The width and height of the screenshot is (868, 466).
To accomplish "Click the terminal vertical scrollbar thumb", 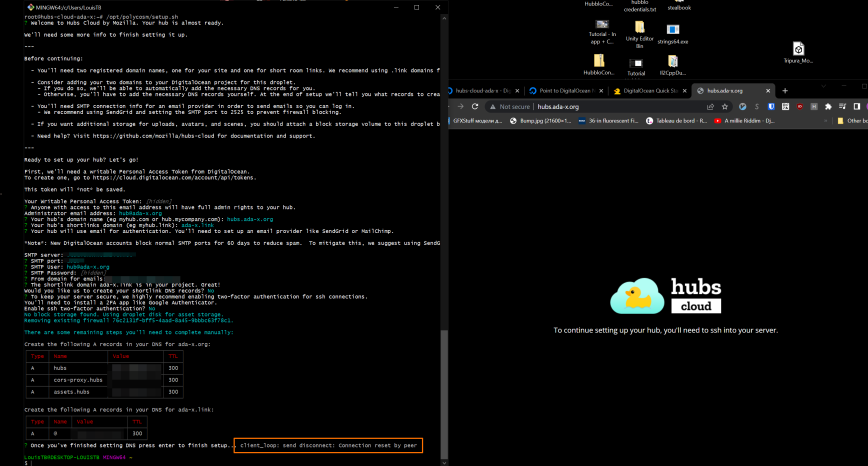I will pos(443,393).
